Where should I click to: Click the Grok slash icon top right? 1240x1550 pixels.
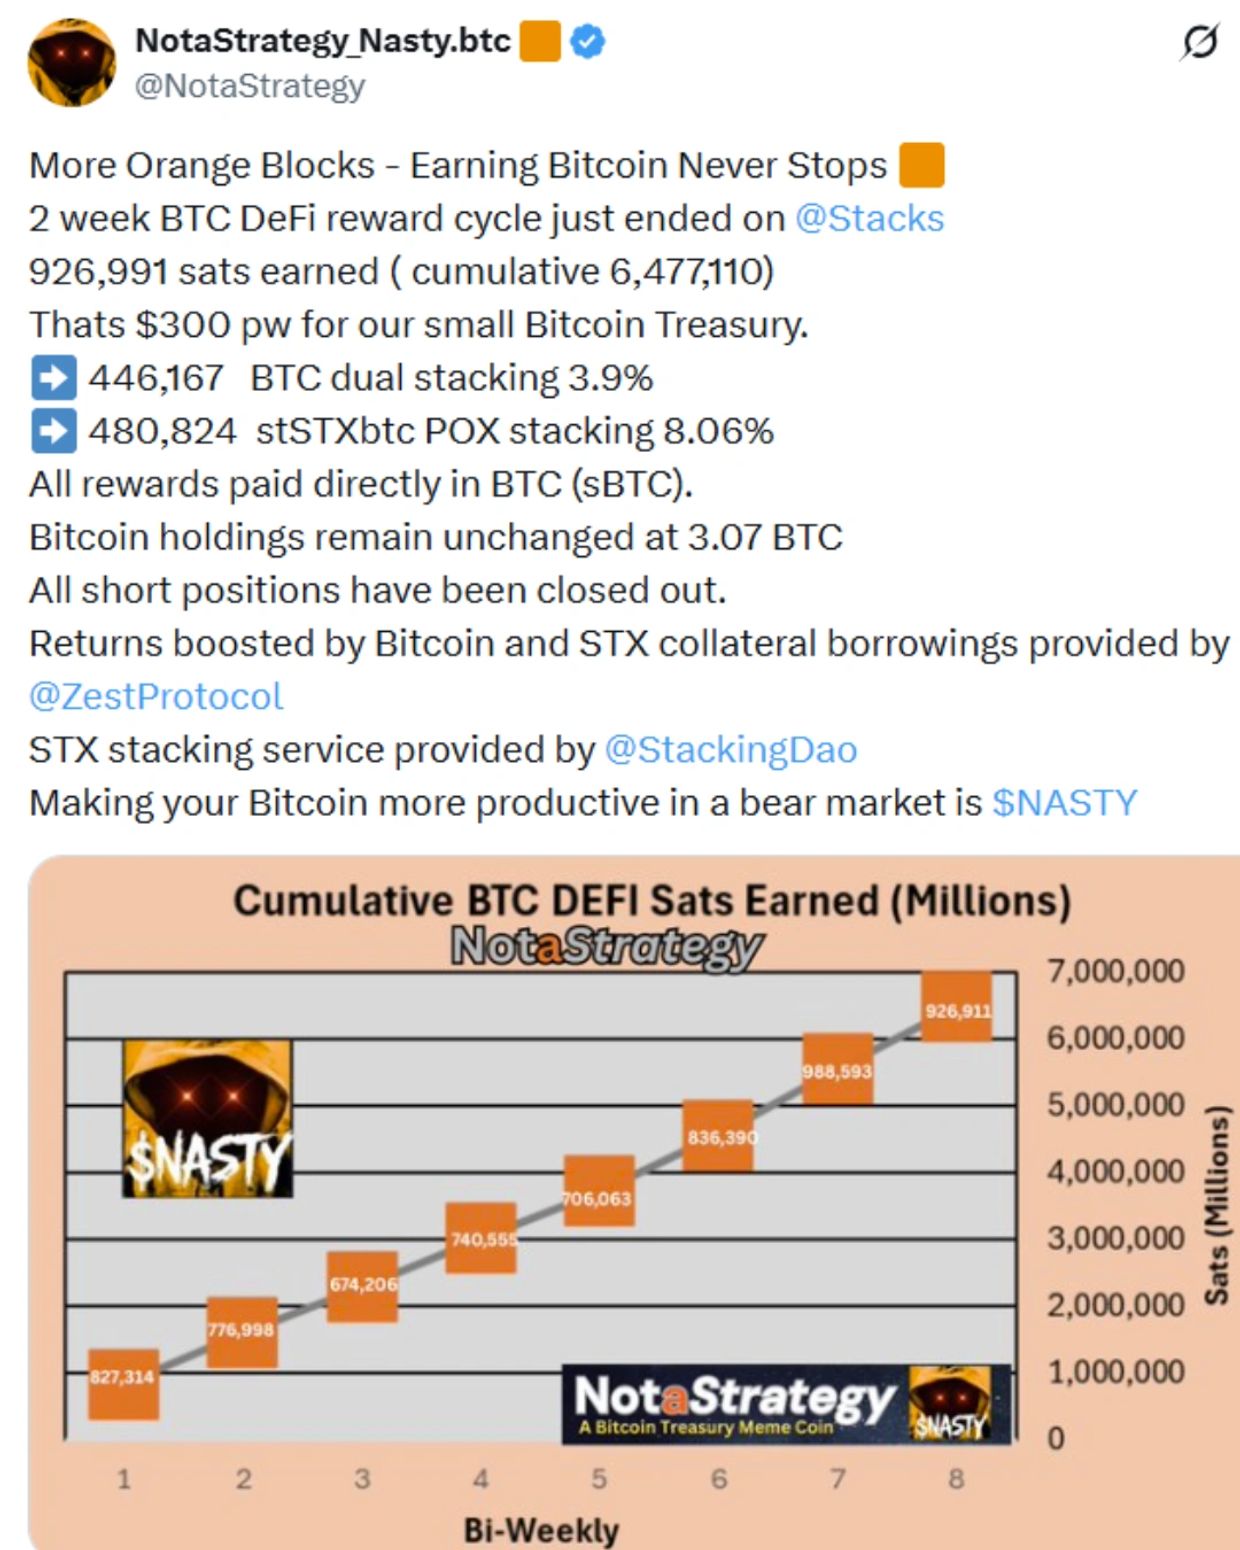click(x=1199, y=42)
